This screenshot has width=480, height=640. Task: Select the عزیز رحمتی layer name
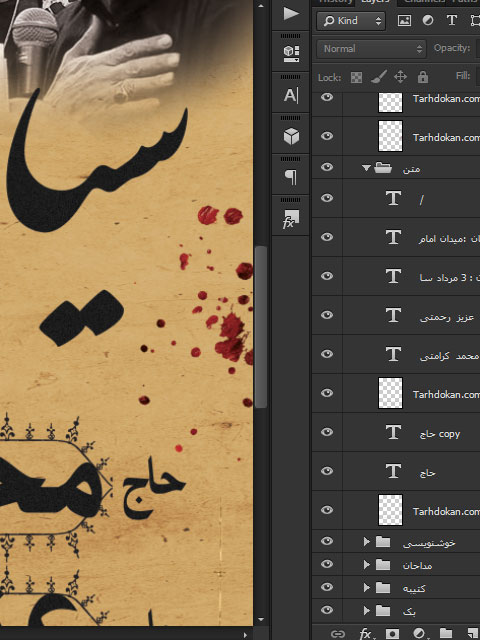pyautogui.click(x=447, y=317)
